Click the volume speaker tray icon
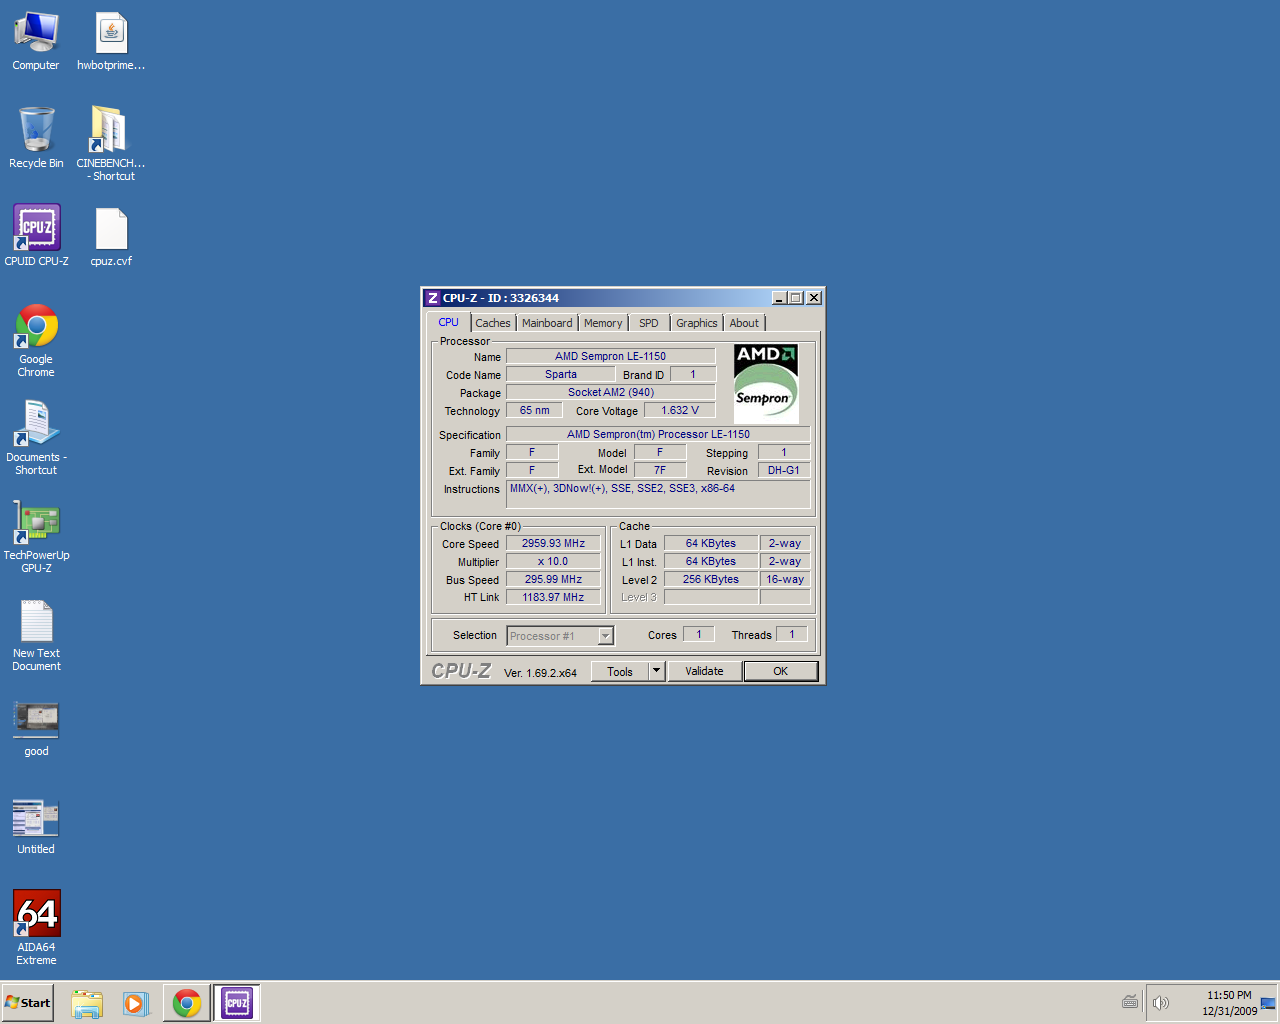The image size is (1280, 1024). [1160, 1003]
